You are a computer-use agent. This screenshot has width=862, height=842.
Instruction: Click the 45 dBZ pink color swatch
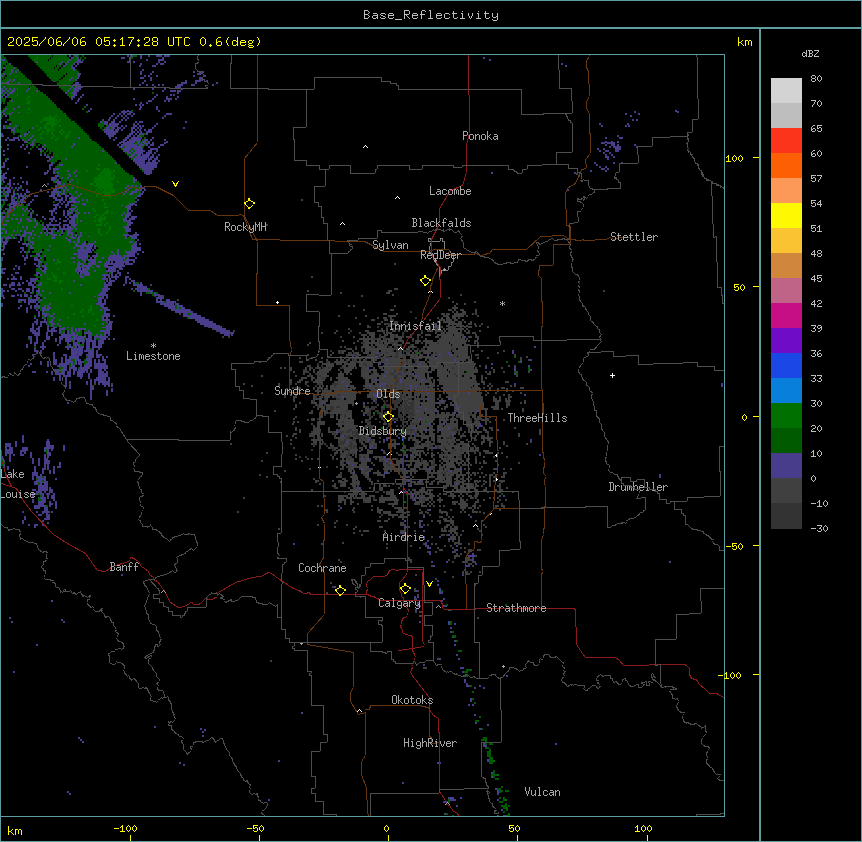tap(786, 290)
